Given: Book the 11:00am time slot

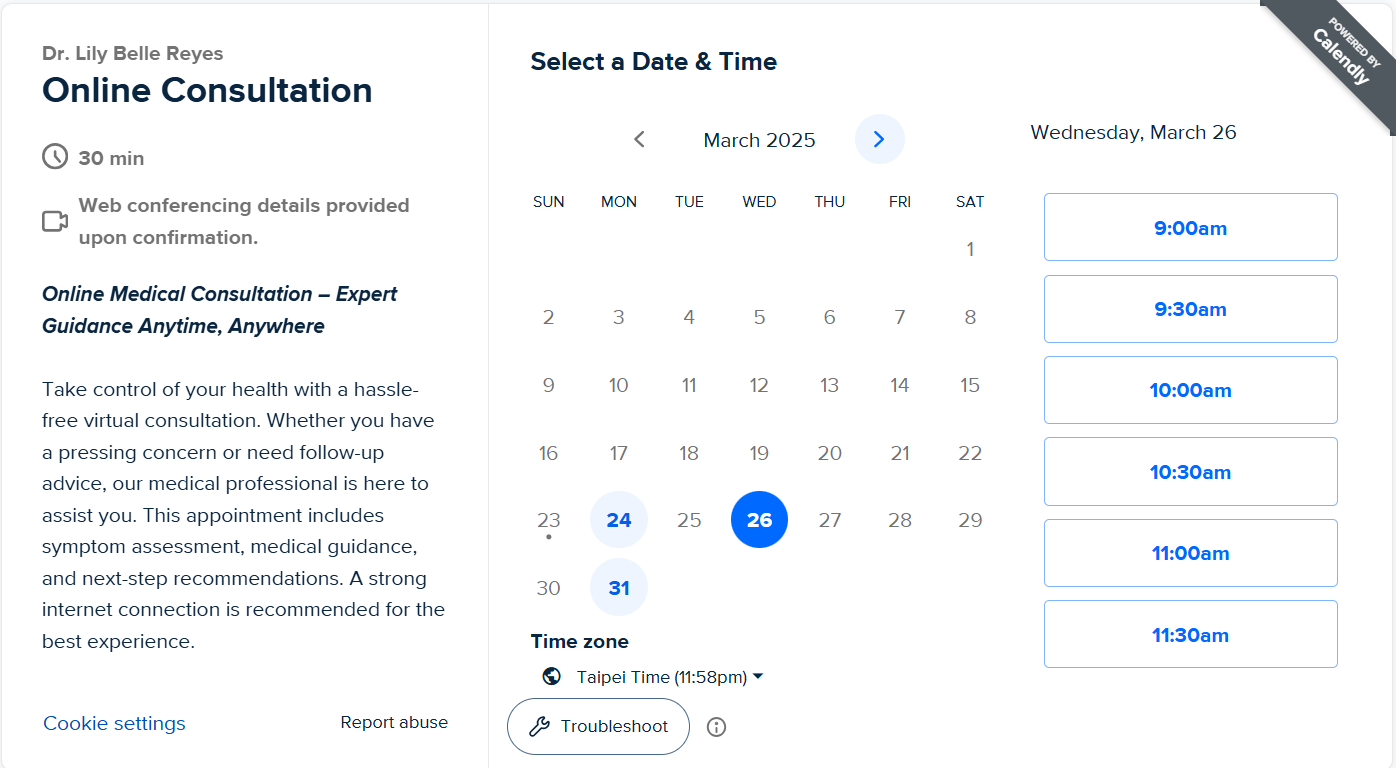Looking at the screenshot, I should pos(1190,553).
